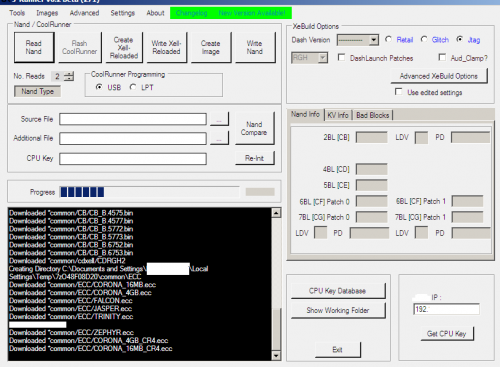Open the Settings menu

(123, 13)
